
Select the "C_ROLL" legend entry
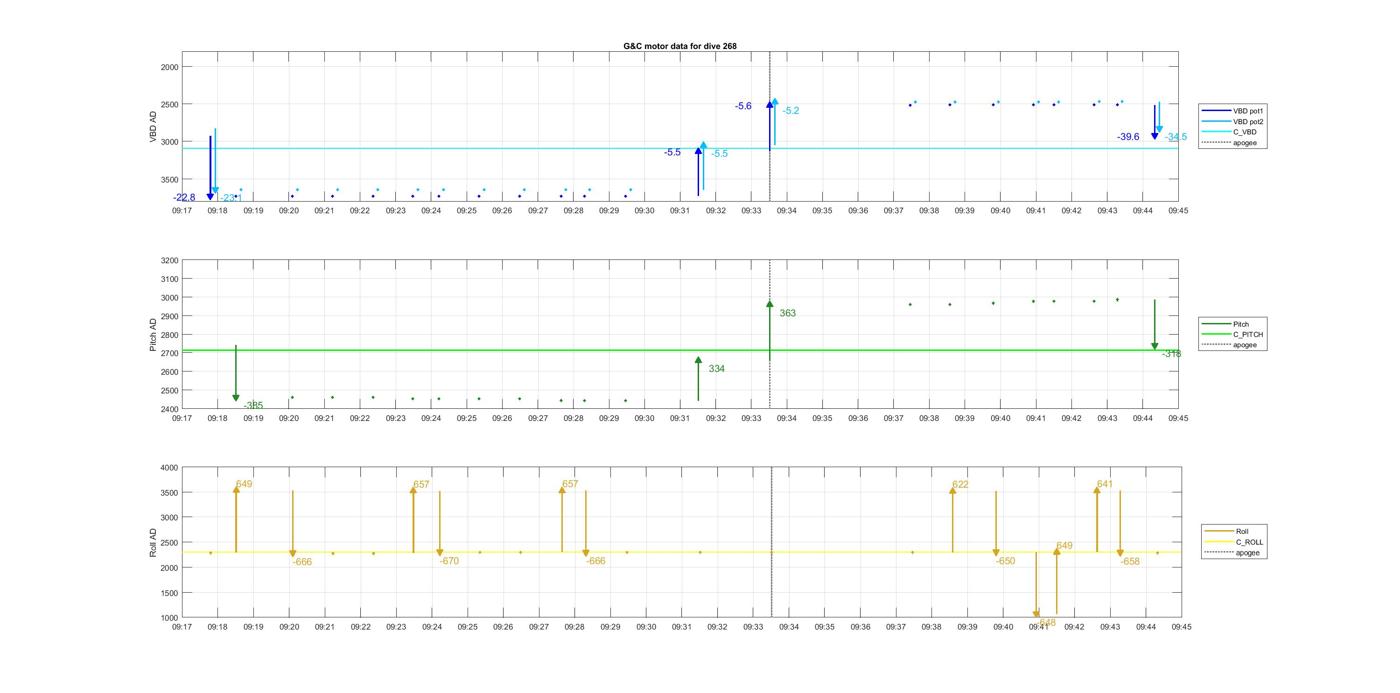coord(1235,542)
